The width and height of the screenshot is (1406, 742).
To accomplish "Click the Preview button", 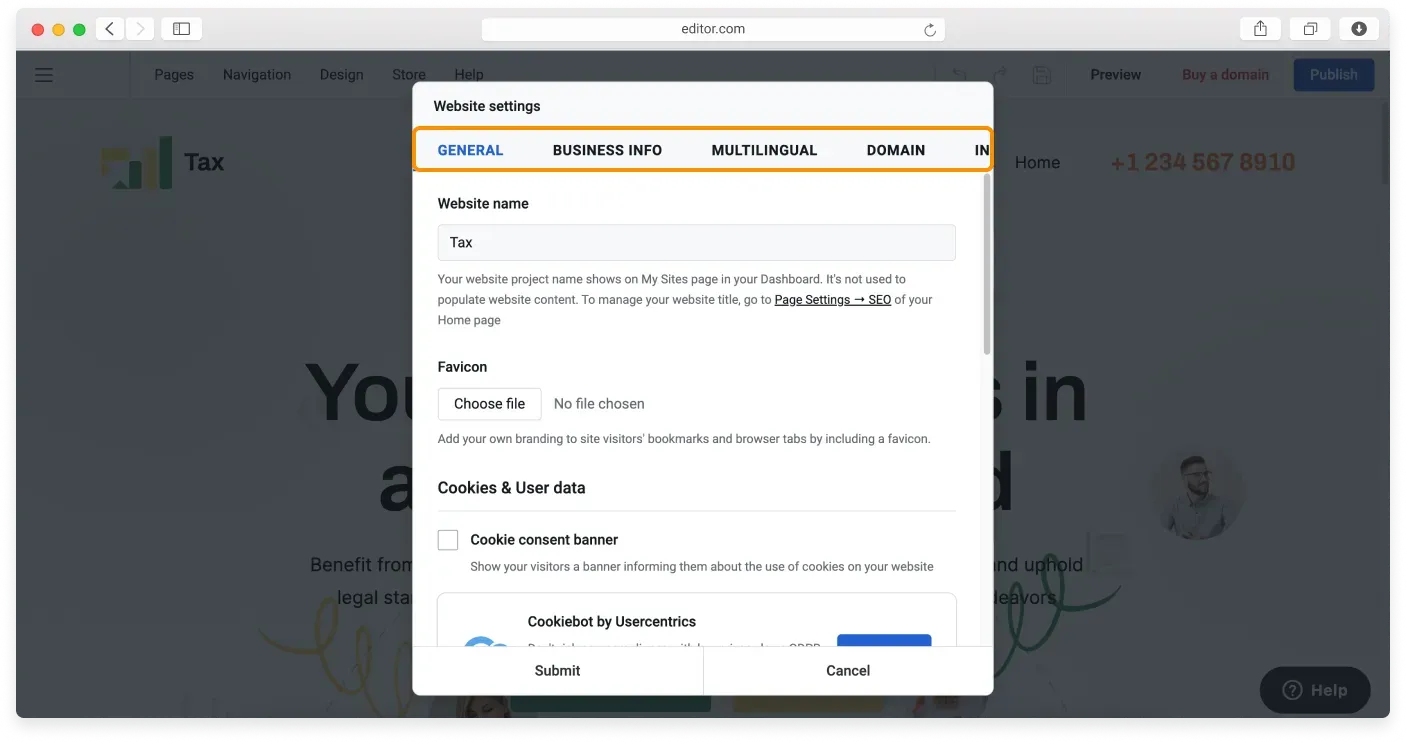I will pos(1116,75).
